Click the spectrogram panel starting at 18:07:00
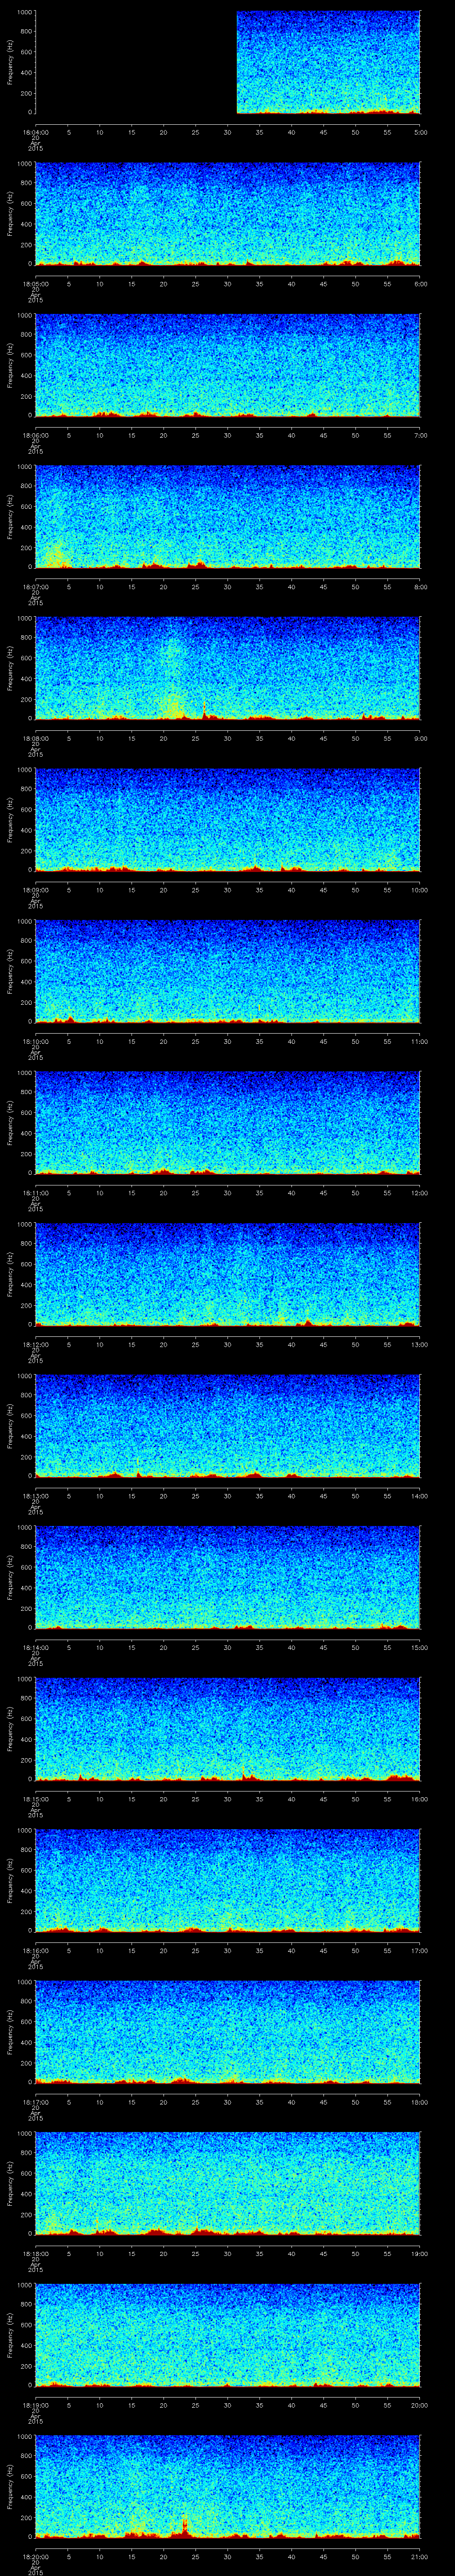Image resolution: width=455 pixels, height=2576 pixels. pyautogui.click(x=228, y=517)
